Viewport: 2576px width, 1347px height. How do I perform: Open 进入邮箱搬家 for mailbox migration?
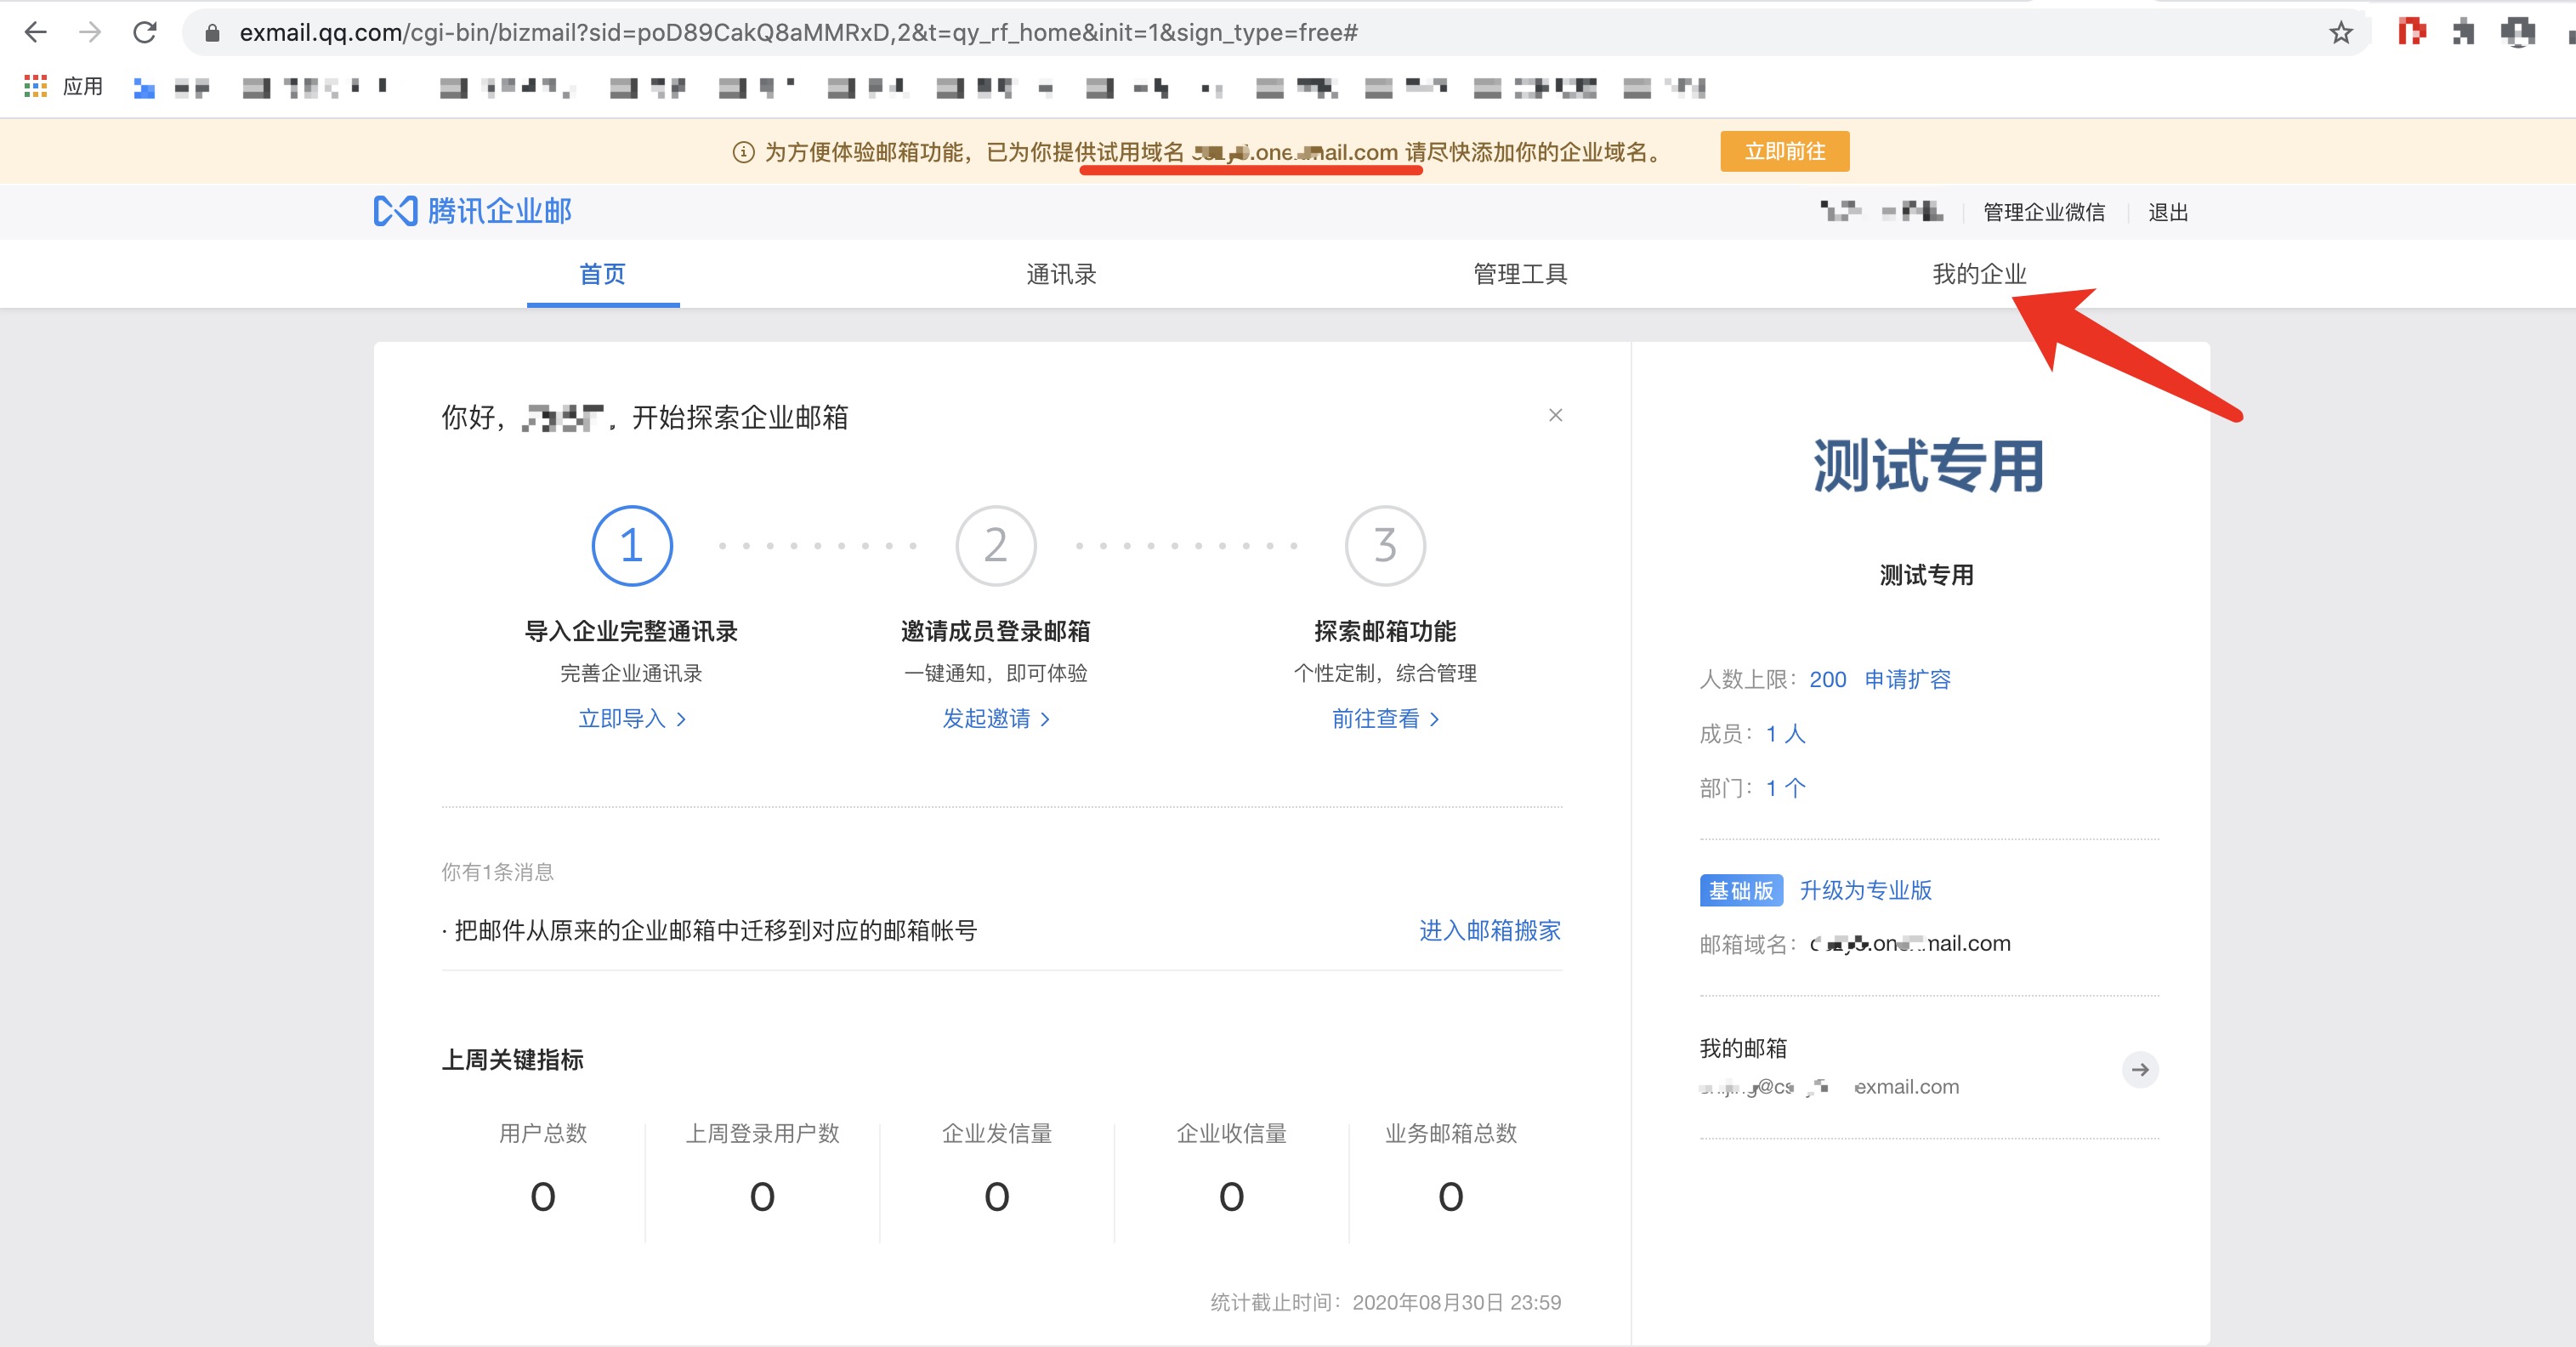click(1489, 931)
